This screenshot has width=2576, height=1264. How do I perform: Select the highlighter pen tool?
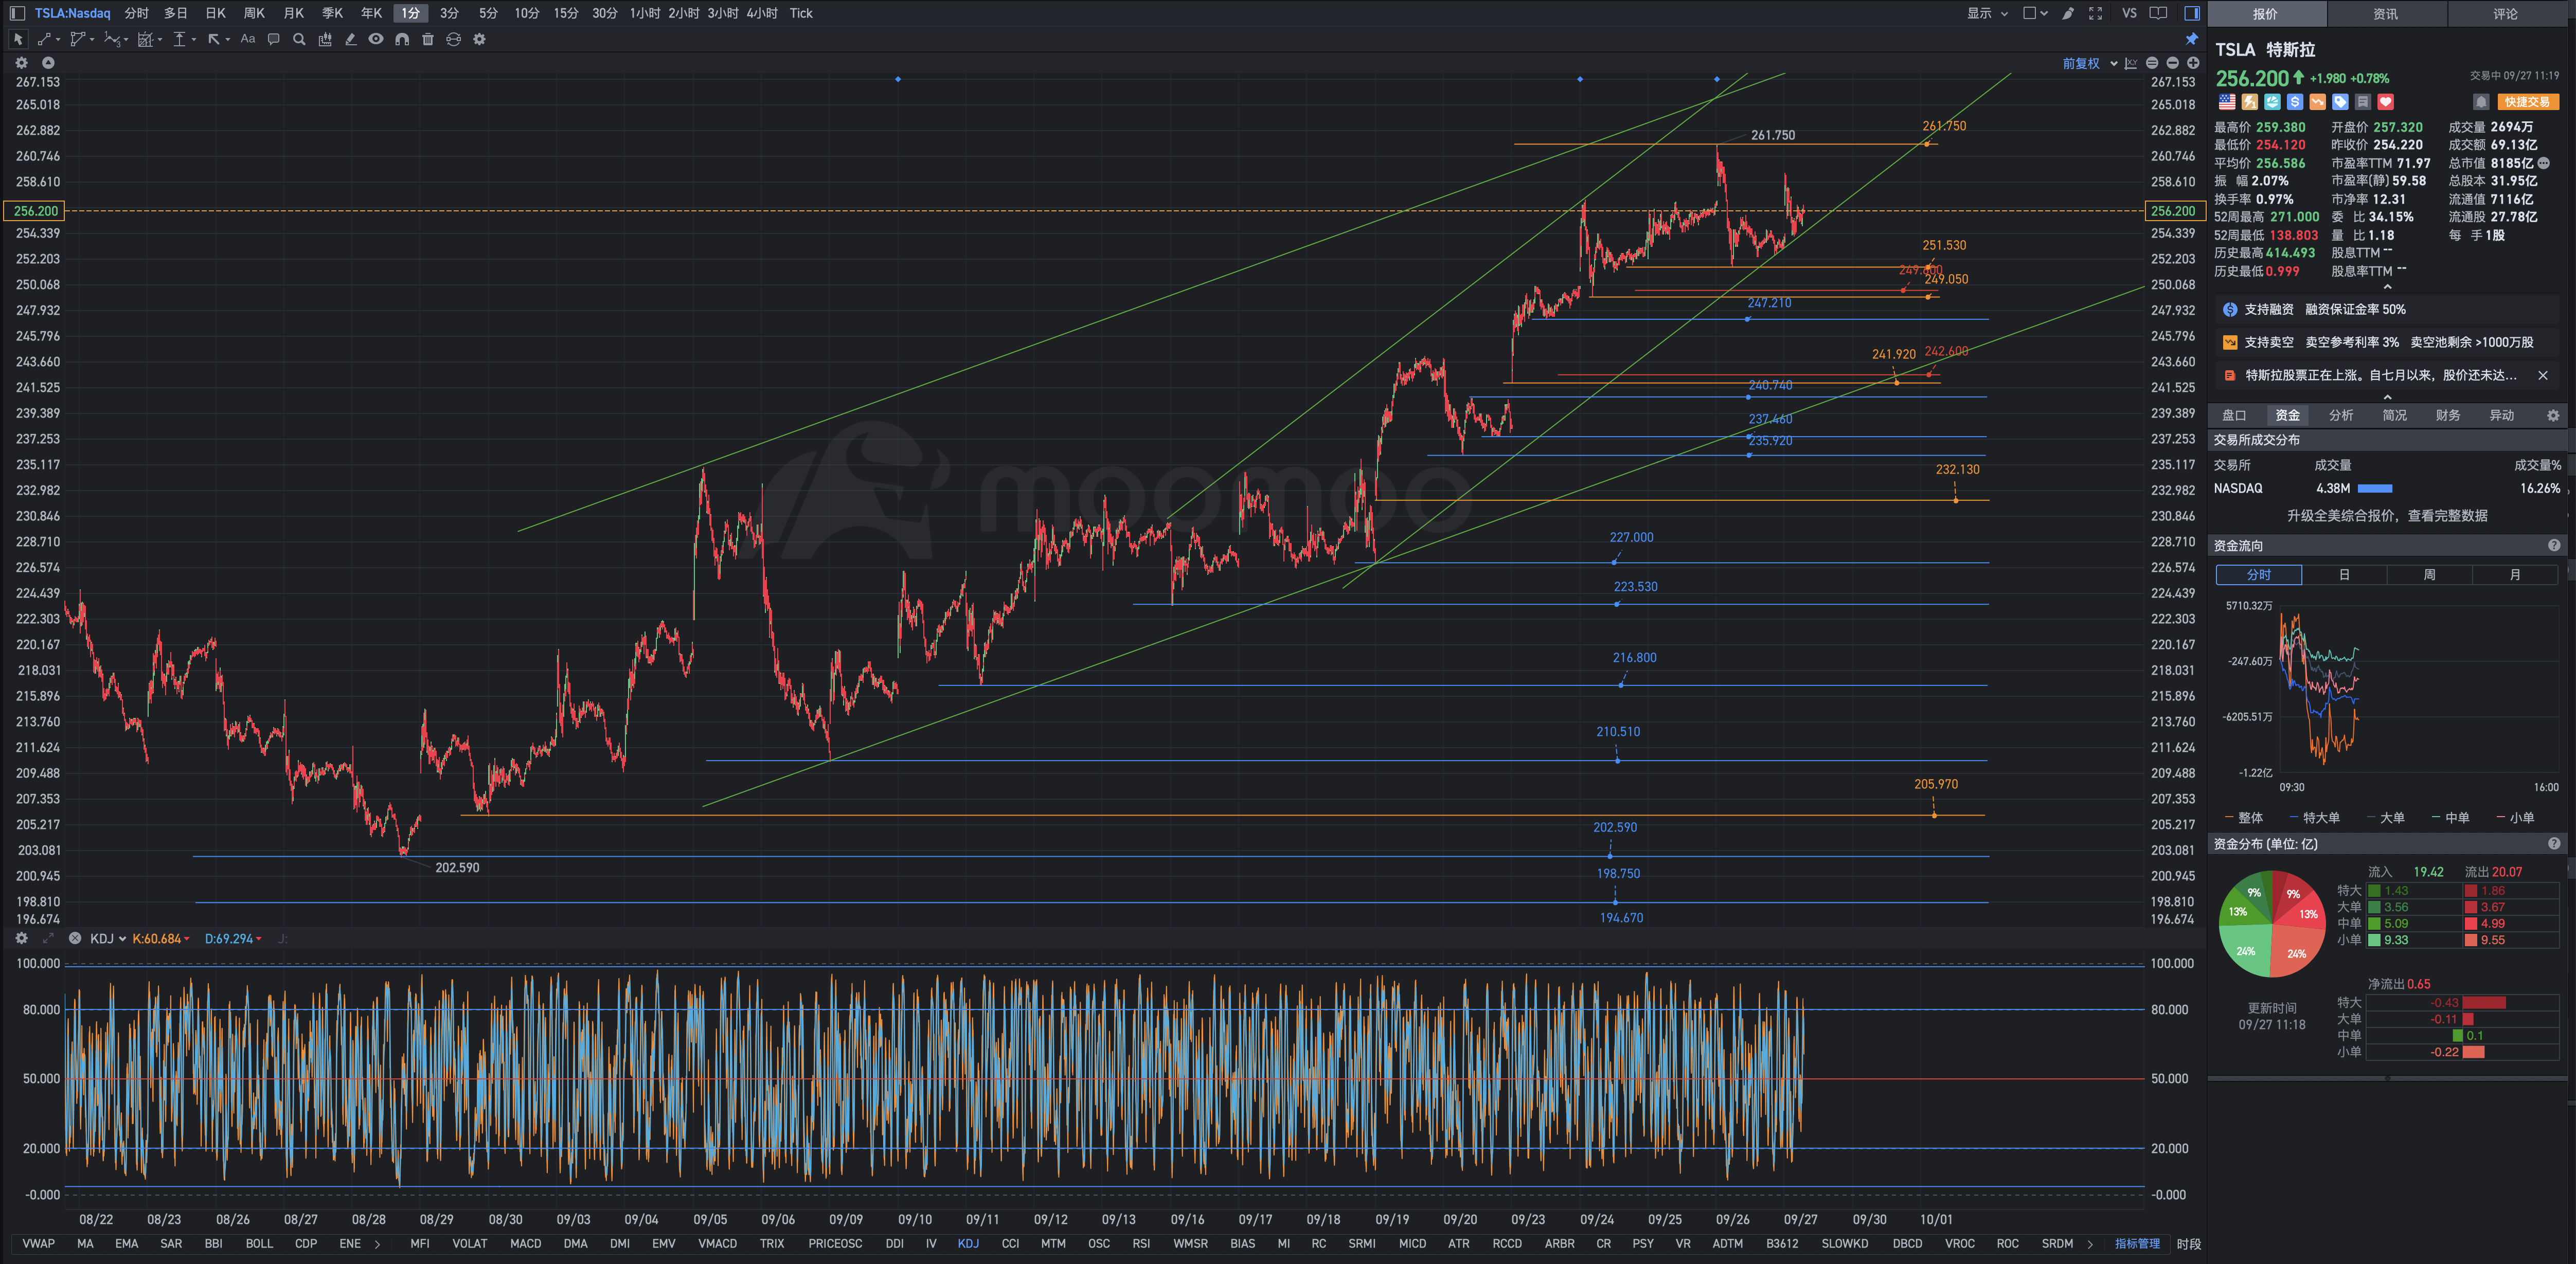pyautogui.click(x=350, y=39)
